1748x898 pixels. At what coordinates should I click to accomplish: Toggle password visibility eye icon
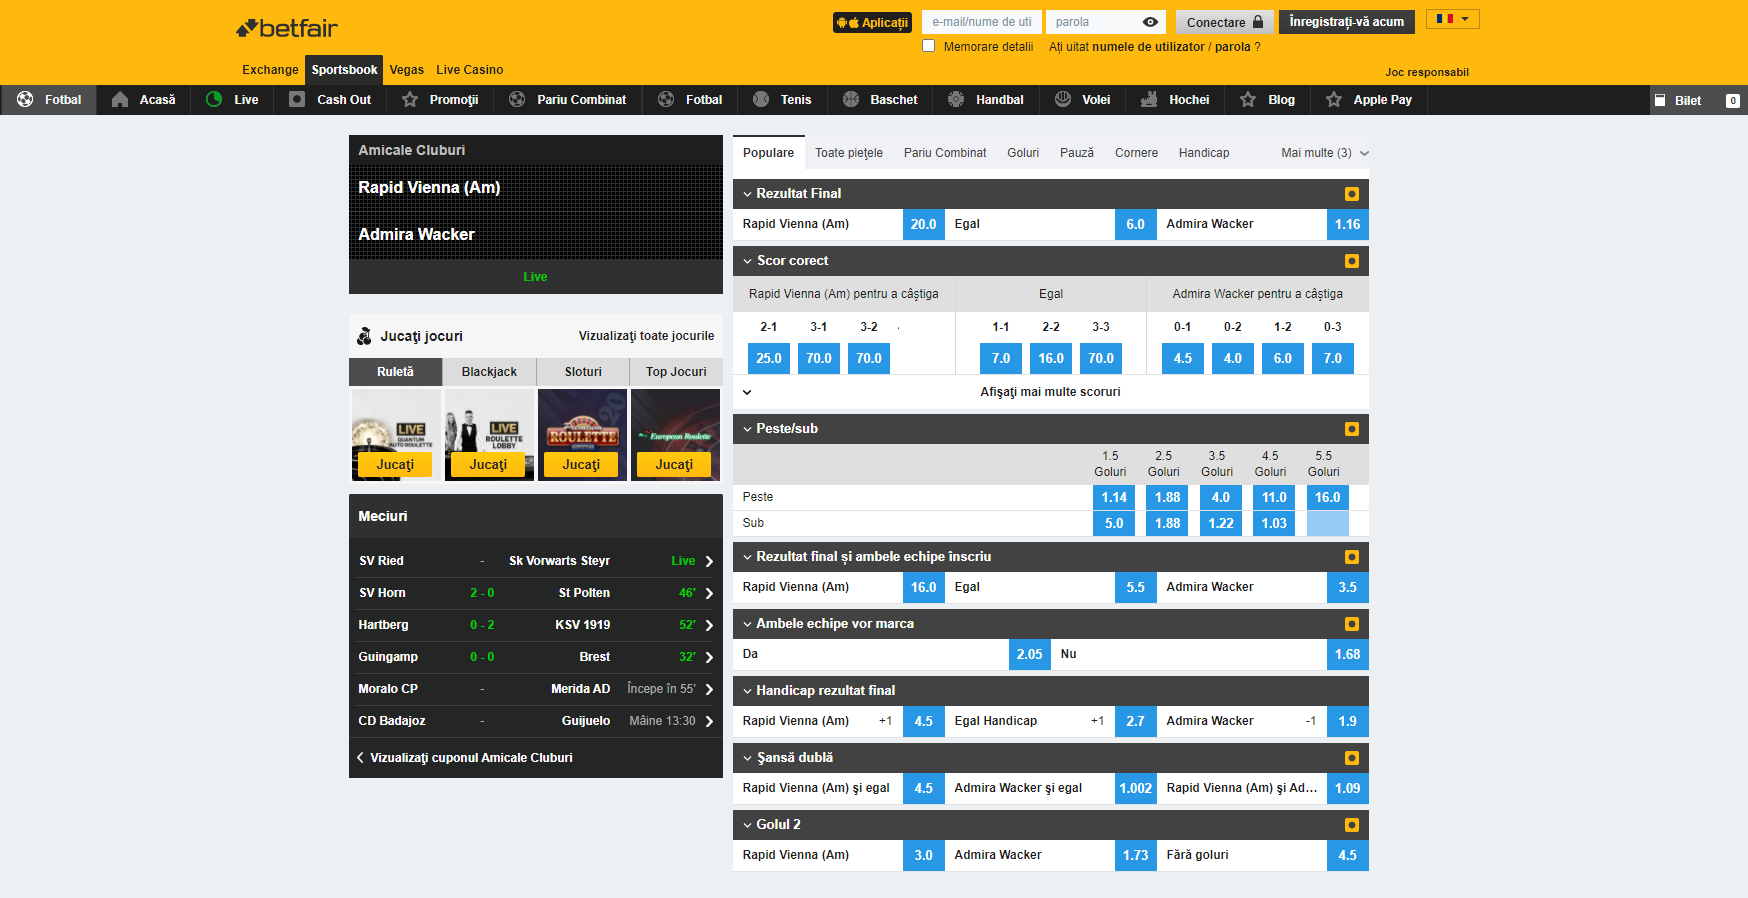click(1150, 22)
